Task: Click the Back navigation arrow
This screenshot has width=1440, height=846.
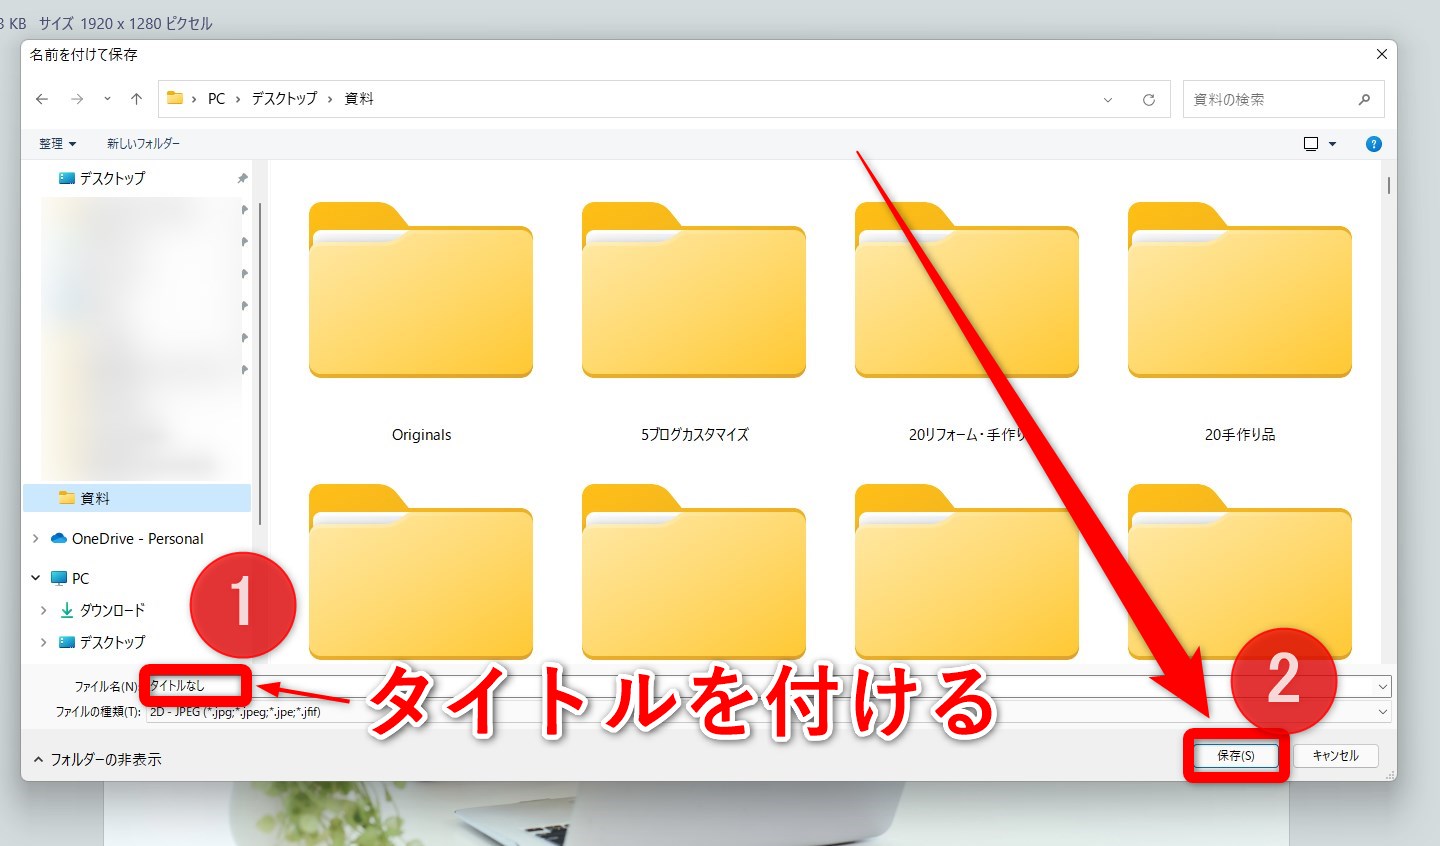Action: (42, 99)
